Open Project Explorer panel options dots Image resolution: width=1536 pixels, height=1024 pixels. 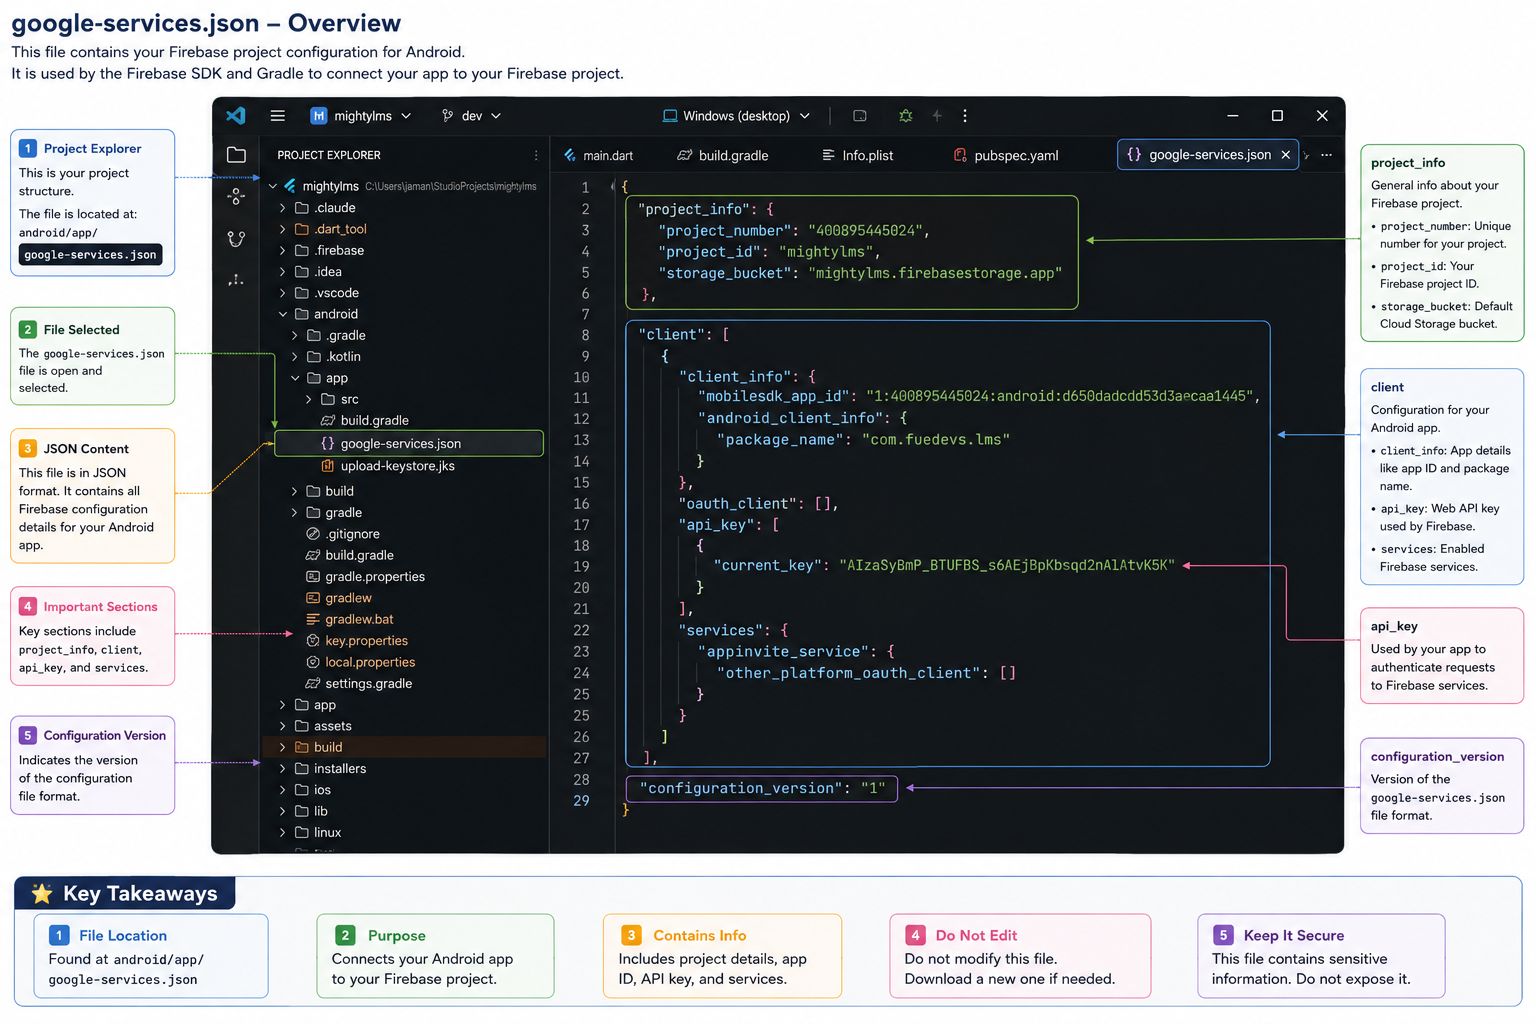point(536,155)
